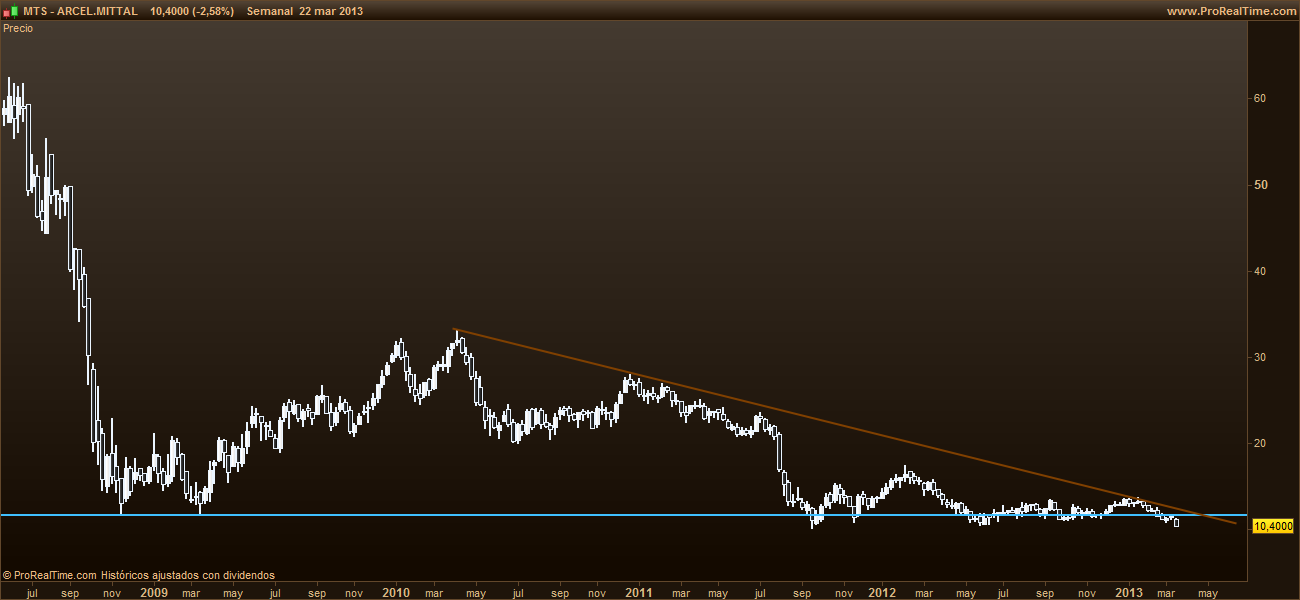Click the 50 value on the price axis

tap(1260, 185)
